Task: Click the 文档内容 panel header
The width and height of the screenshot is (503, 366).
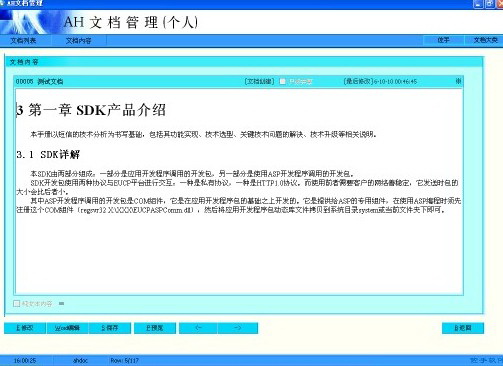Action: point(244,62)
